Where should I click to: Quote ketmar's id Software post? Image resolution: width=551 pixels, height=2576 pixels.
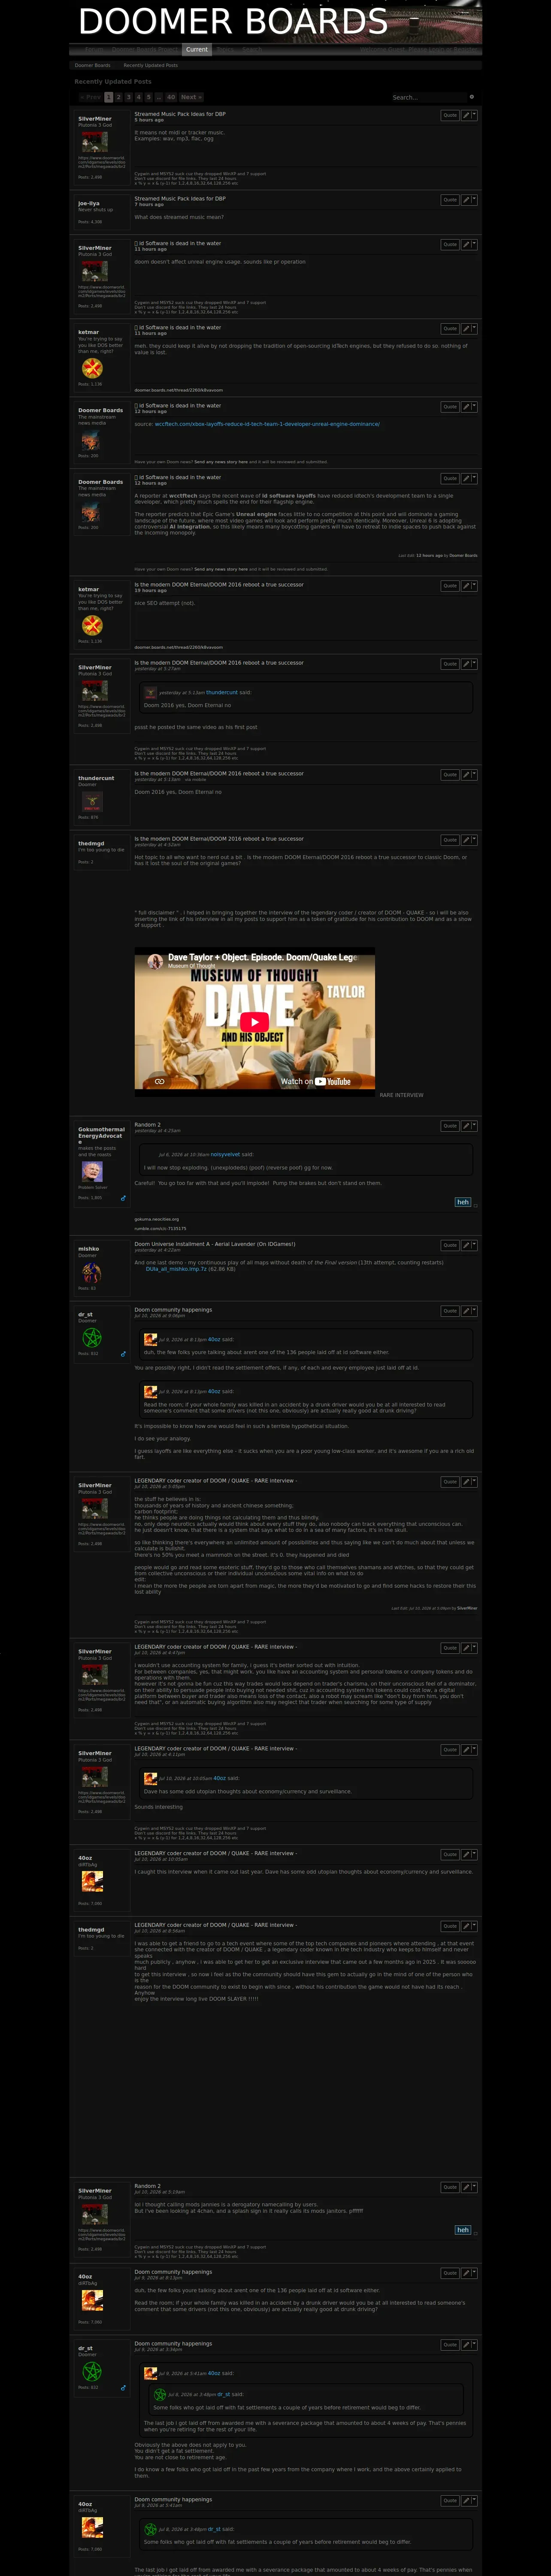450,329
